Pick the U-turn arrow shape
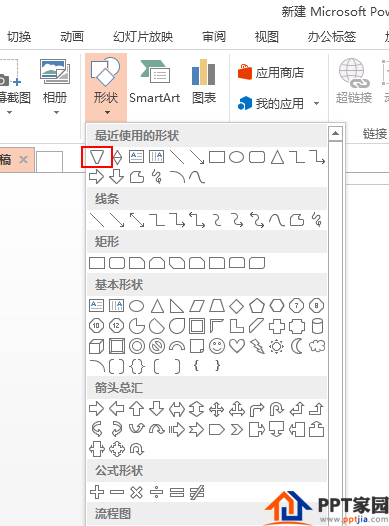The image size is (389, 526). [277, 409]
